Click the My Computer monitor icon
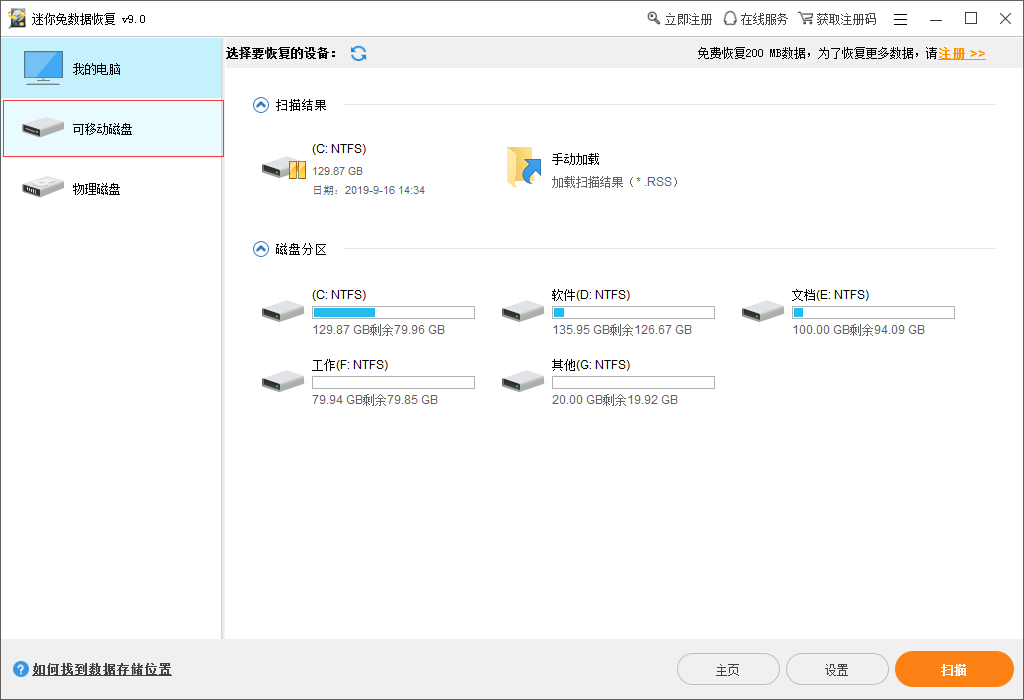This screenshot has height=700, width=1024. (43, 68)
